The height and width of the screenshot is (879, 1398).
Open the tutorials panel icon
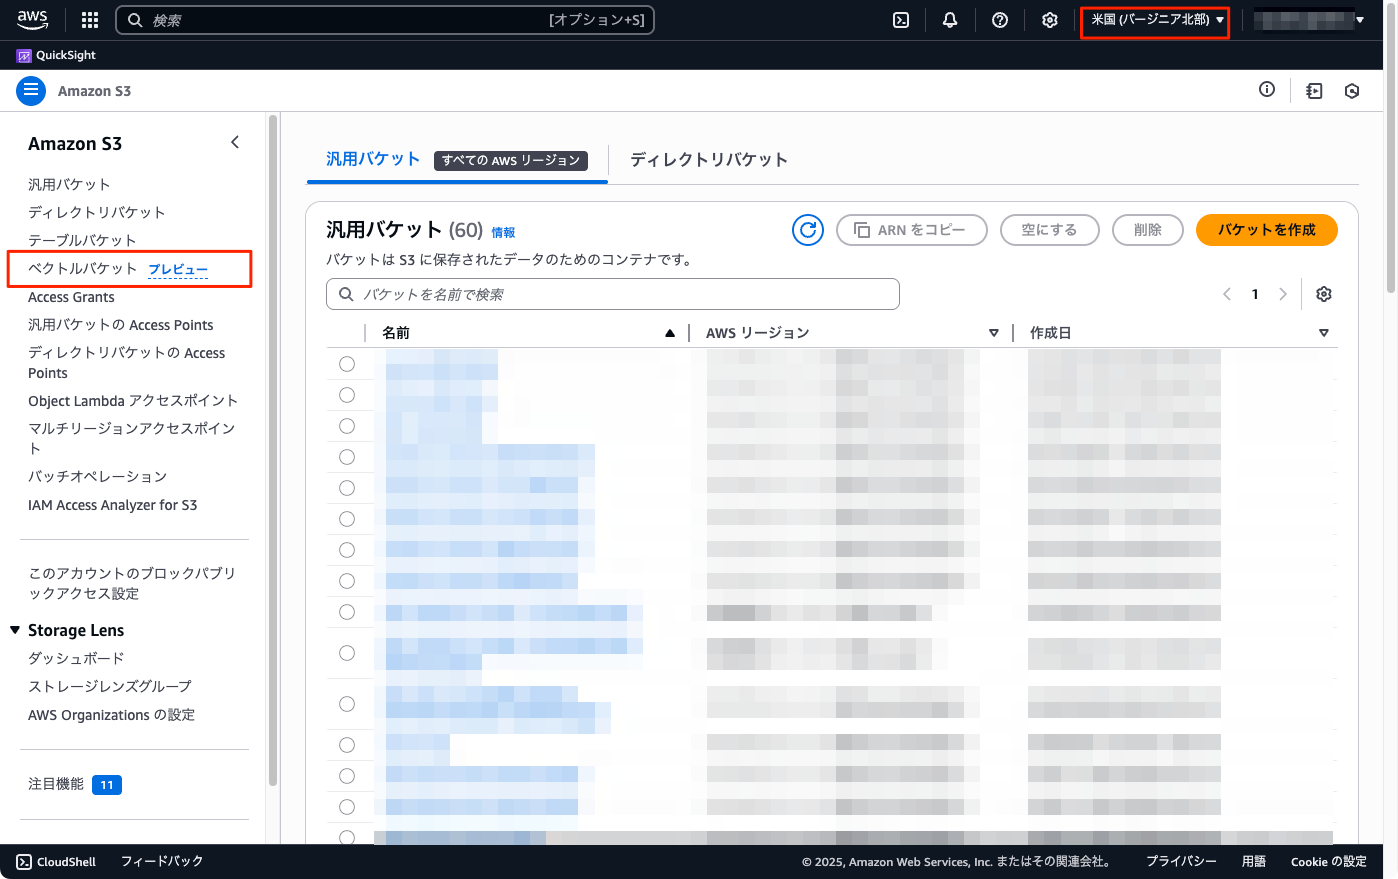point(1314,91)
